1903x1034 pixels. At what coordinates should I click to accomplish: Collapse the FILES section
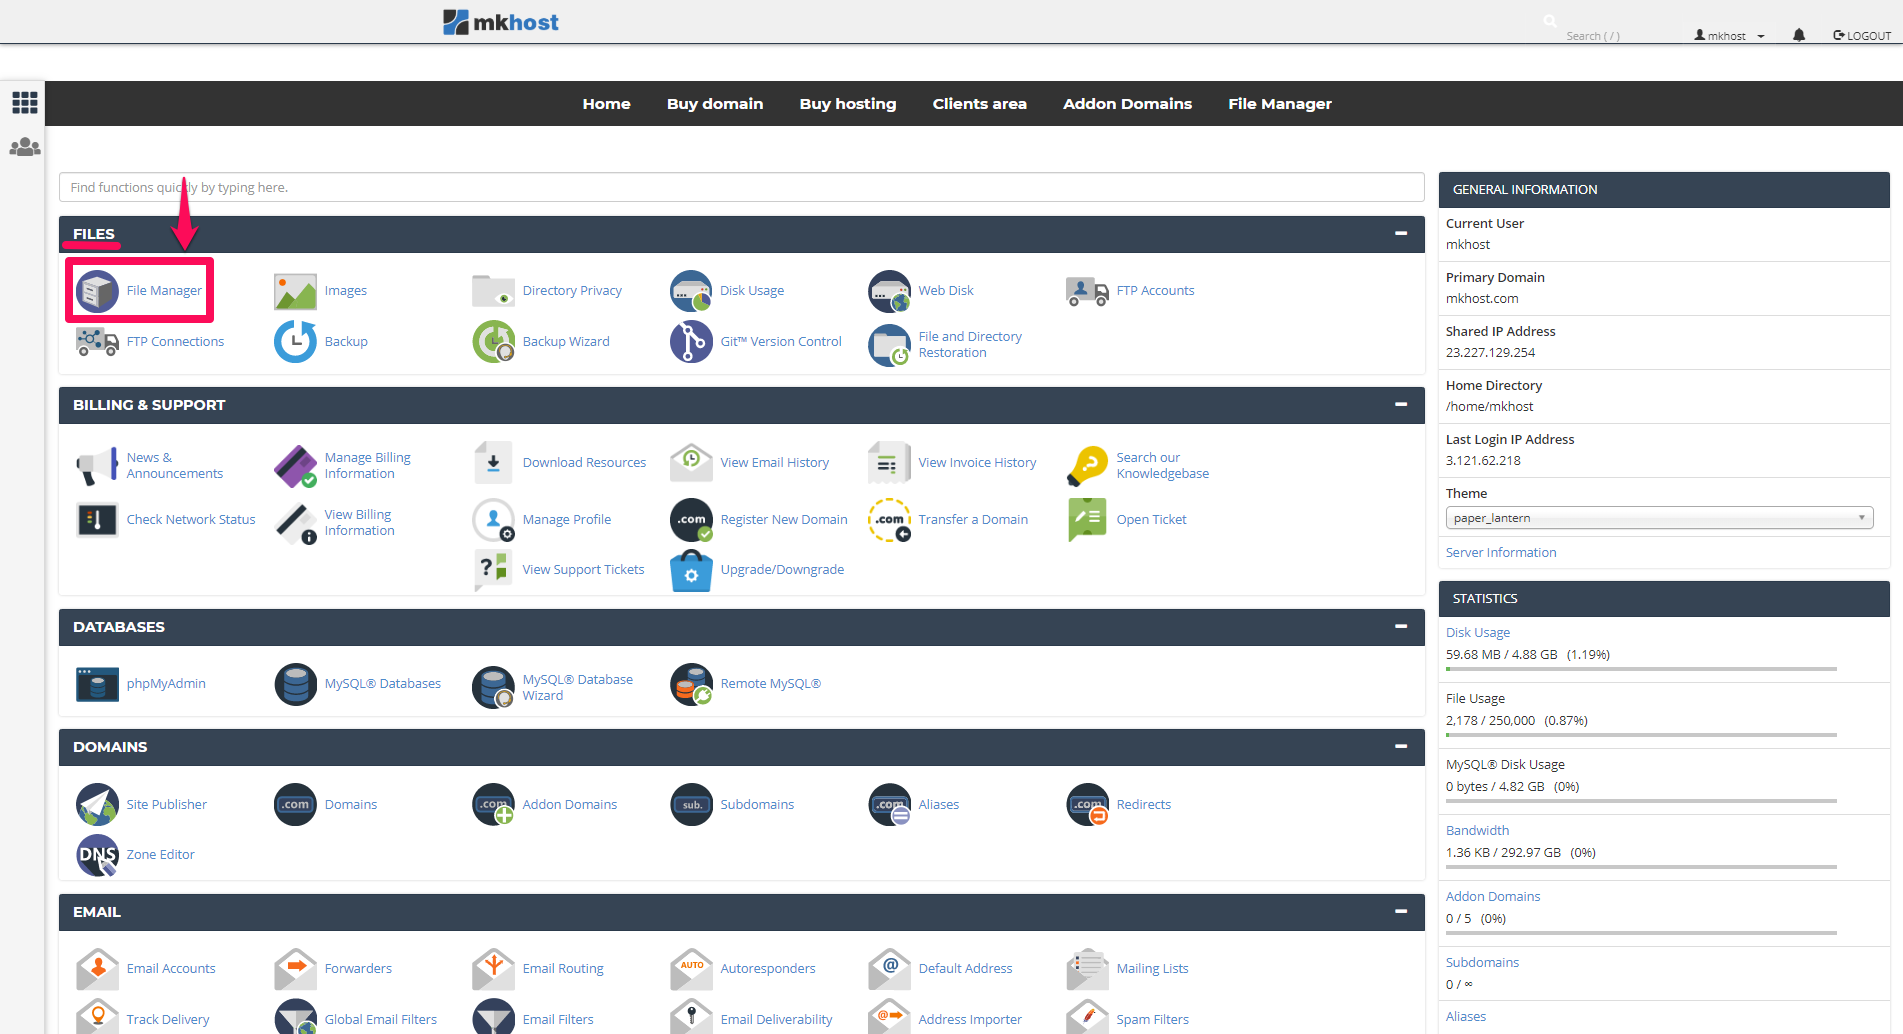pyautogui.click(x=1401, y=234)
